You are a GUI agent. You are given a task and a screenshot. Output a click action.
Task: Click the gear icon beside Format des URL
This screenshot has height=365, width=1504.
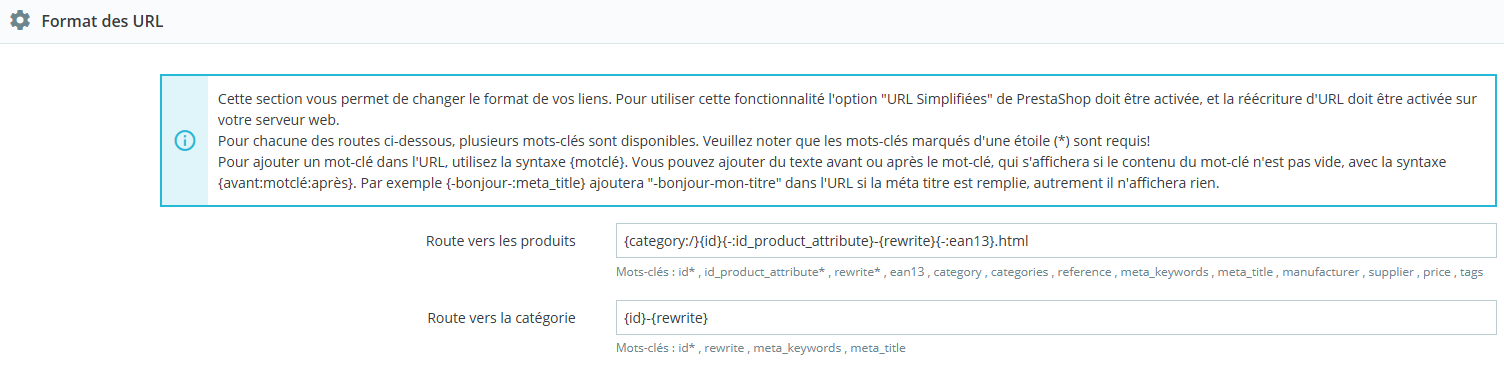click(20, 20)
